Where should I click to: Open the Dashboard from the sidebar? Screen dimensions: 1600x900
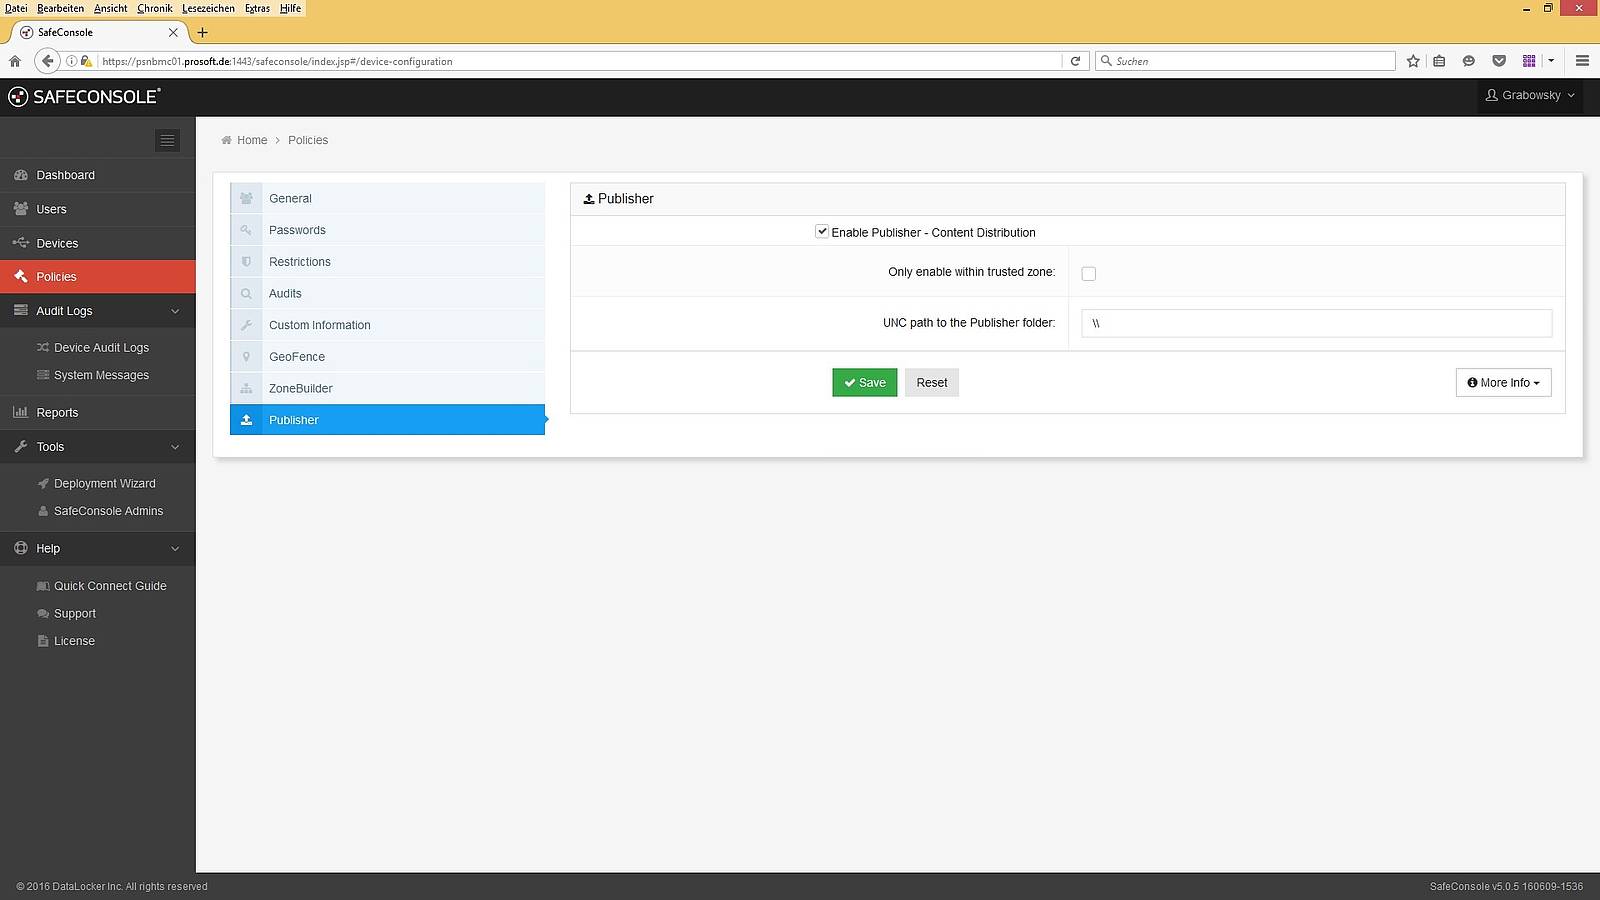click(x=65, y=174)
